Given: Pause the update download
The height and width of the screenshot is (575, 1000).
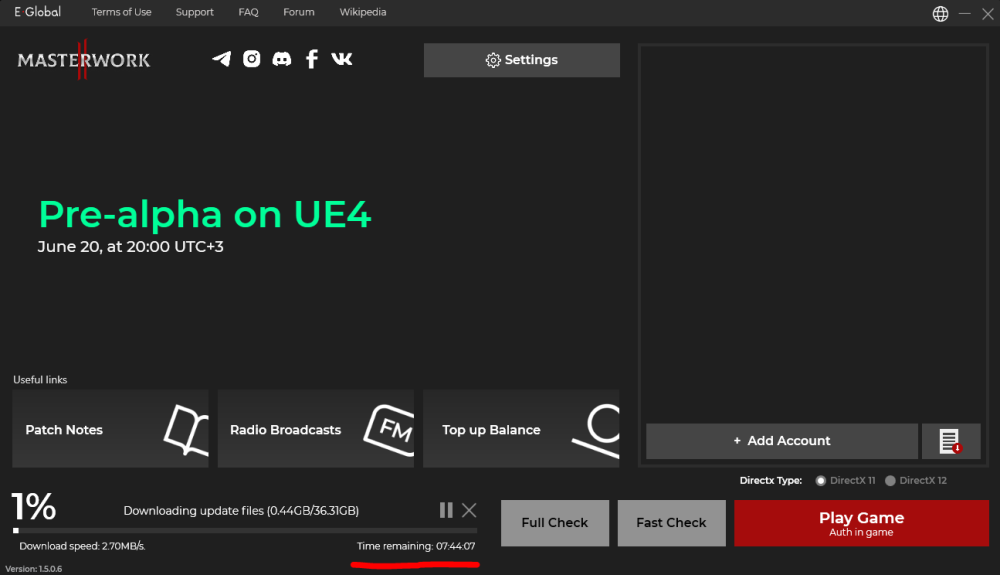Looking at the screenshot, I should 446,510.
